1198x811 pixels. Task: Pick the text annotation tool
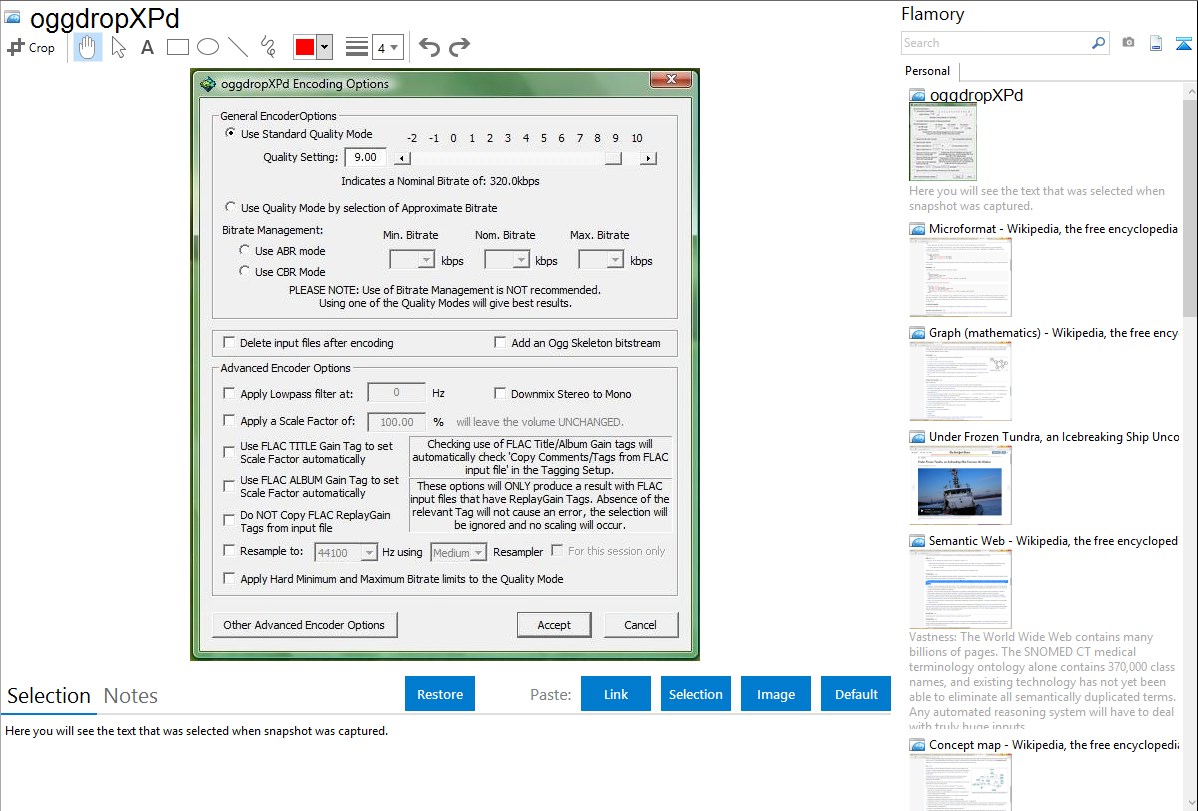[147, 47]
